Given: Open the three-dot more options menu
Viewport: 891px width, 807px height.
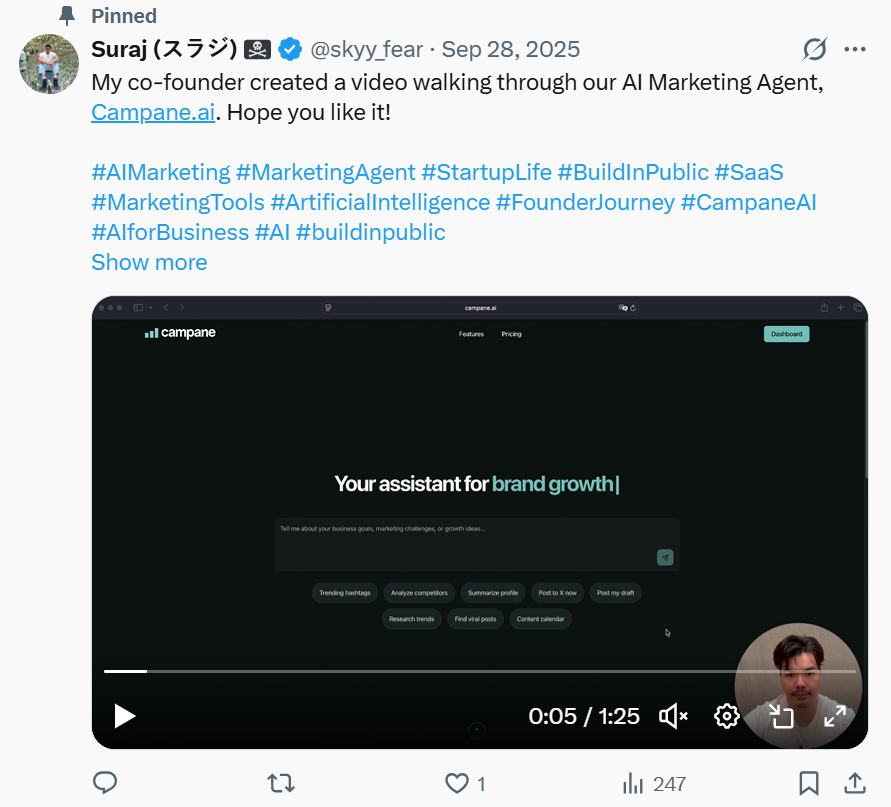Looking at the screenshot, I should pyautogui.click(x=855, y=49).
